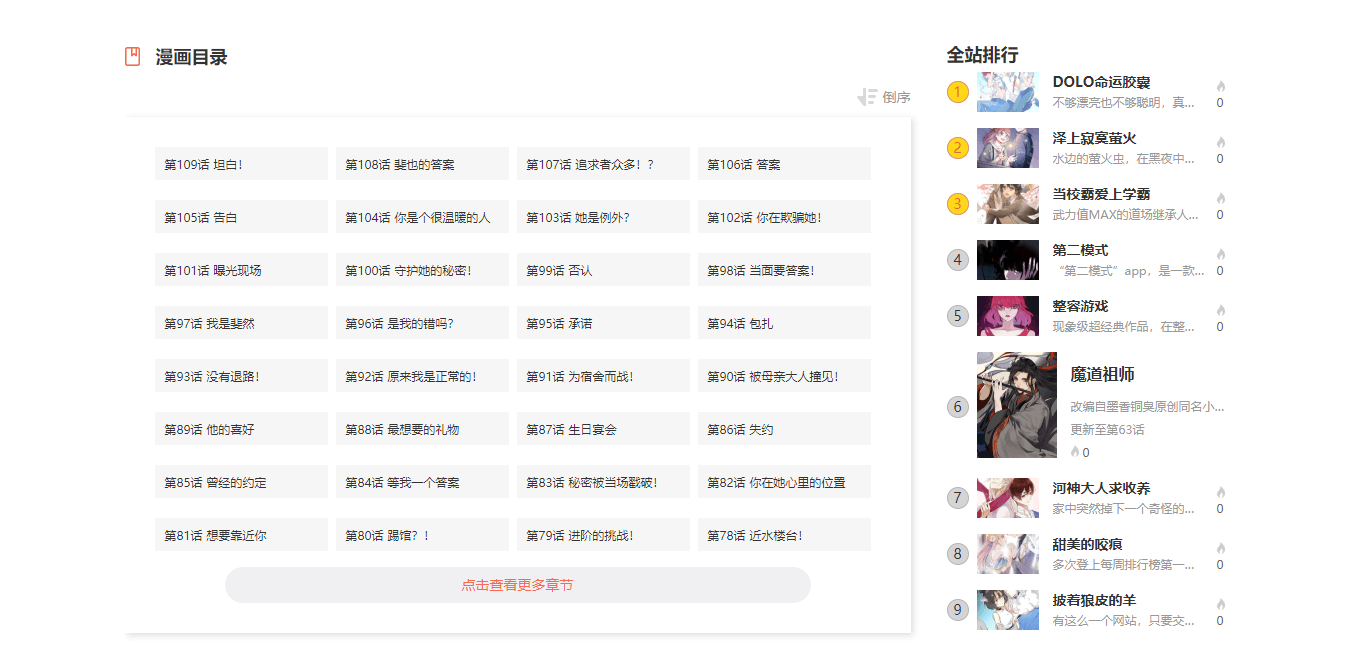Click the flame icon next to 第二模式
Image resolution: width=1349 pixels, height=653 pixels.
click(1220, 254)
